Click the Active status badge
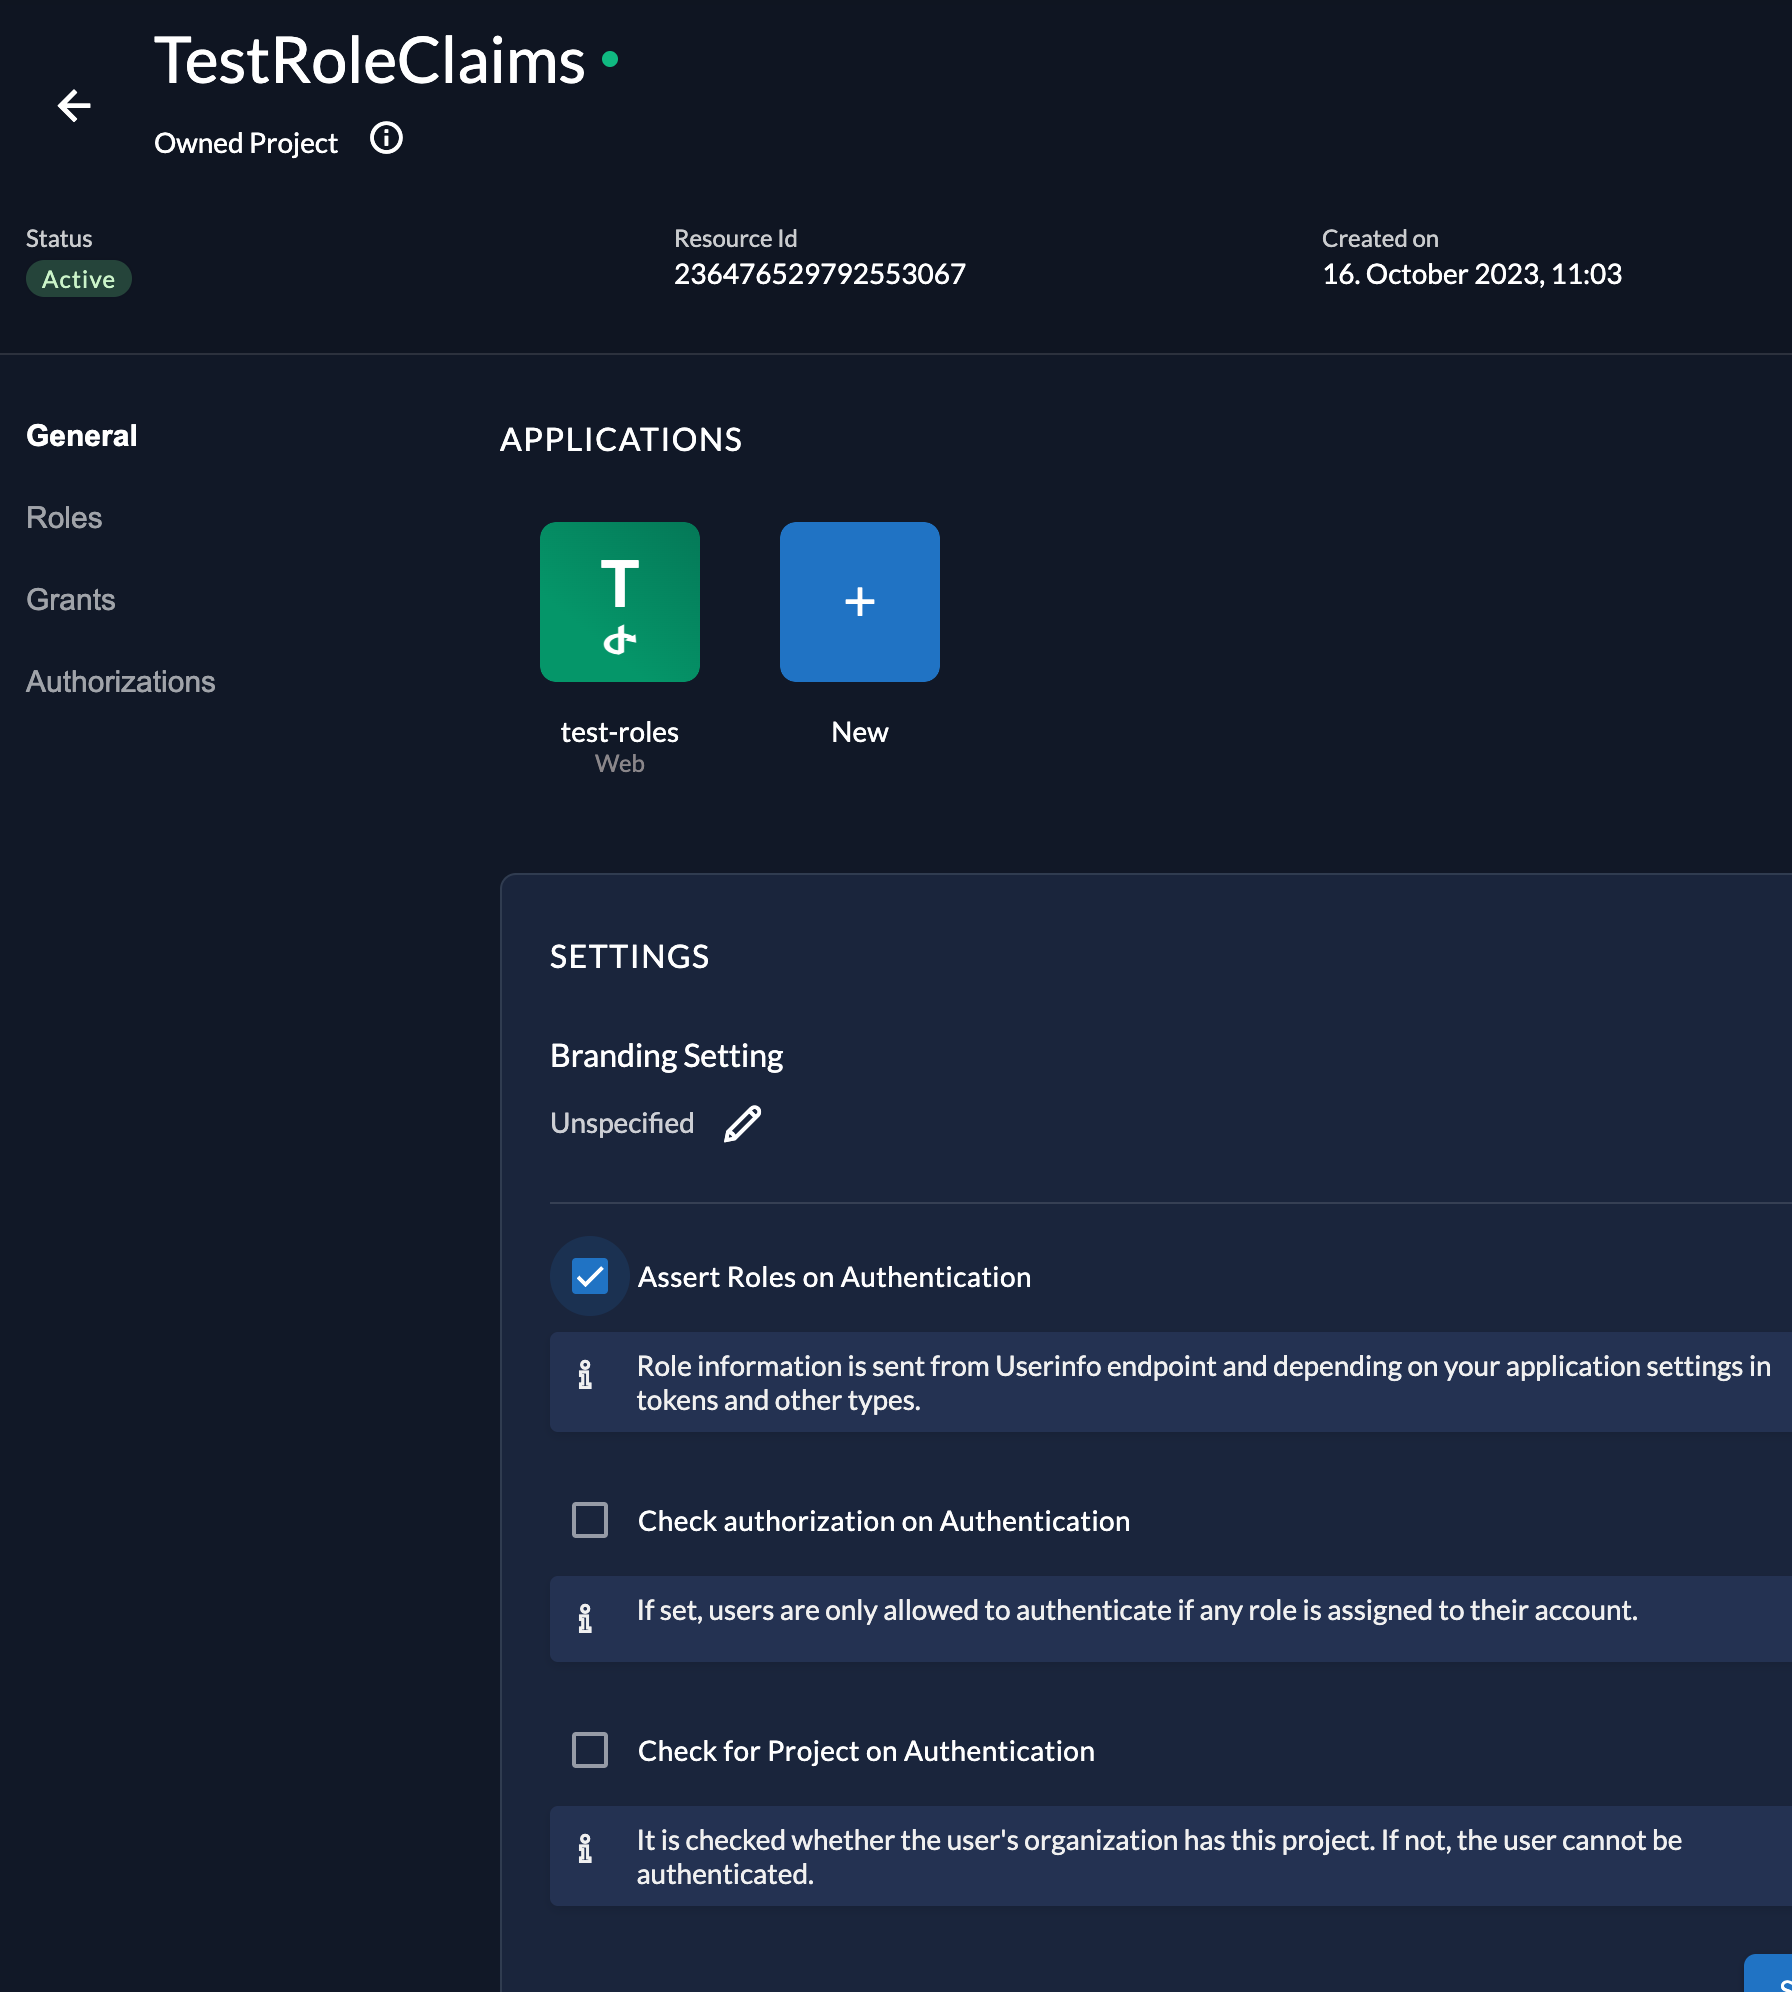Viewport: 1792px width, 1992px height. [x=78, y=279]
